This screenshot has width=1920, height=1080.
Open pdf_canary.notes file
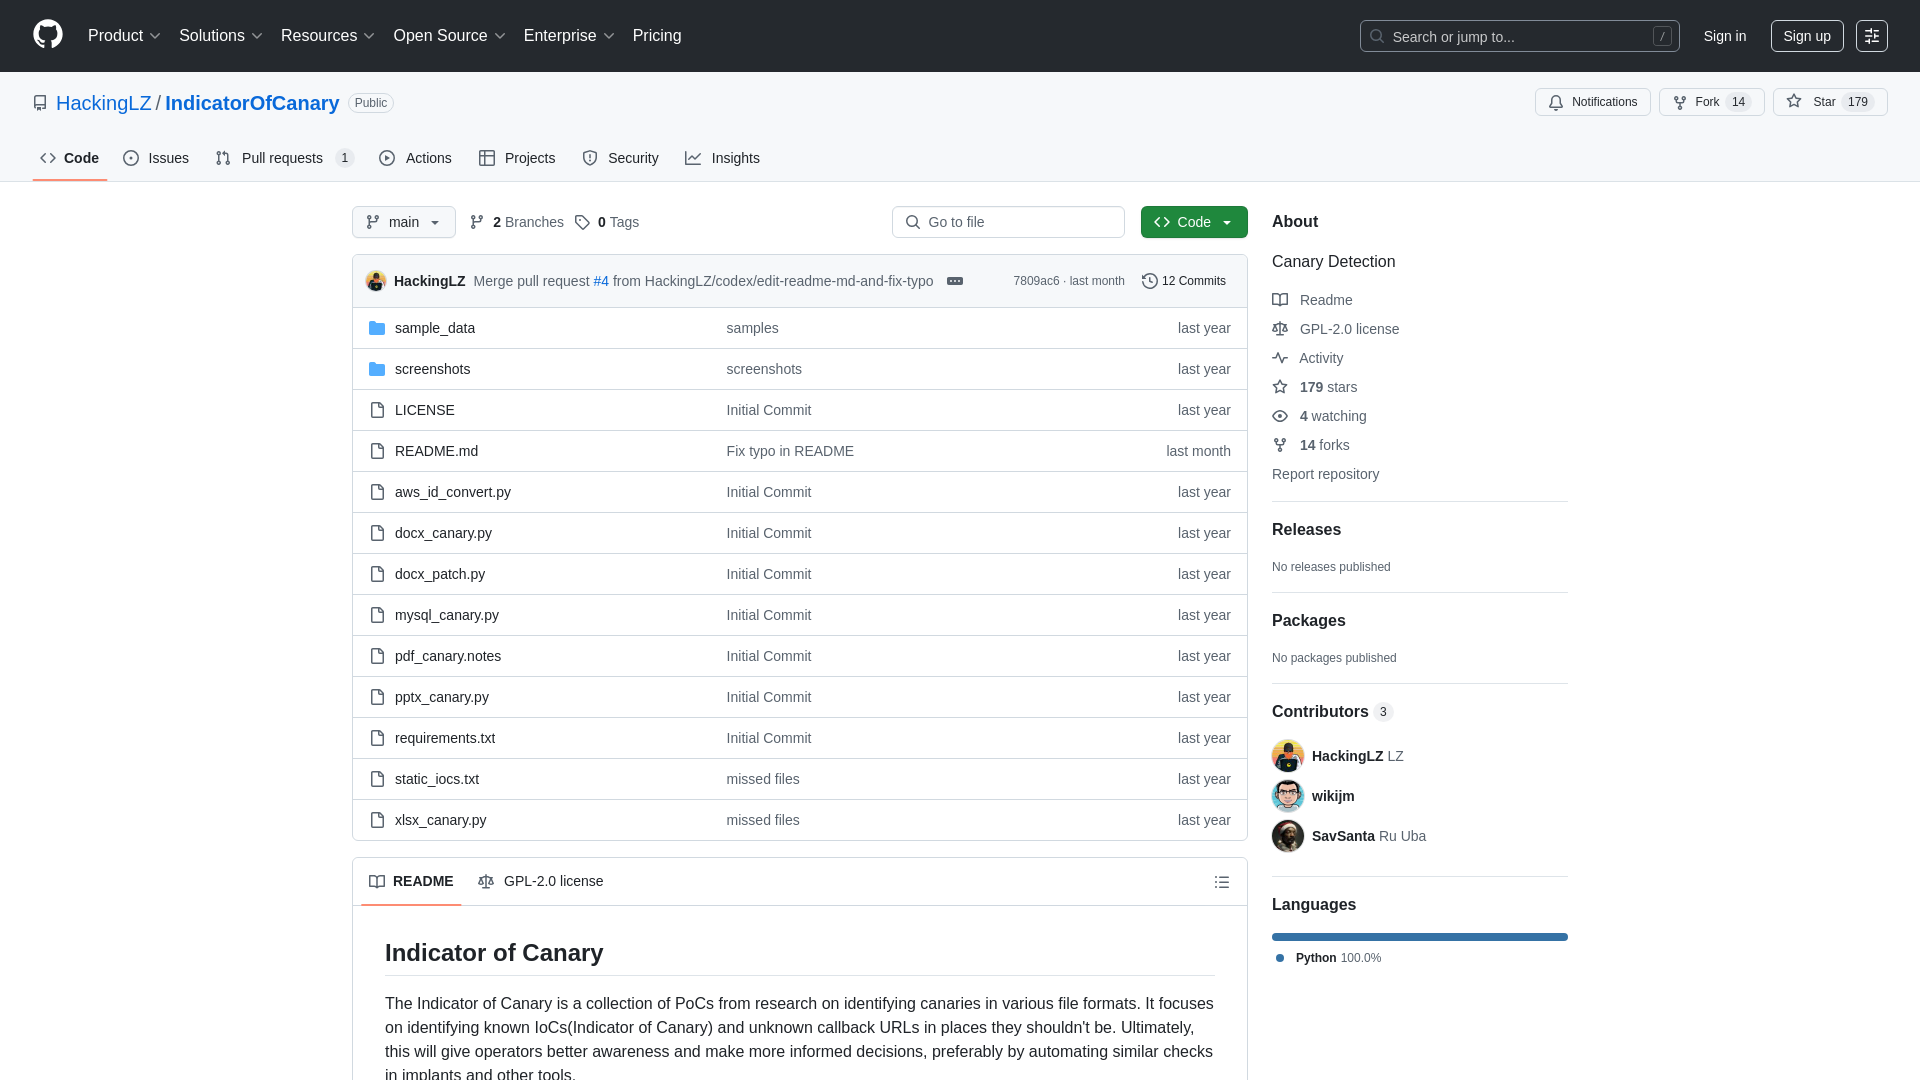tap(448, 656)
